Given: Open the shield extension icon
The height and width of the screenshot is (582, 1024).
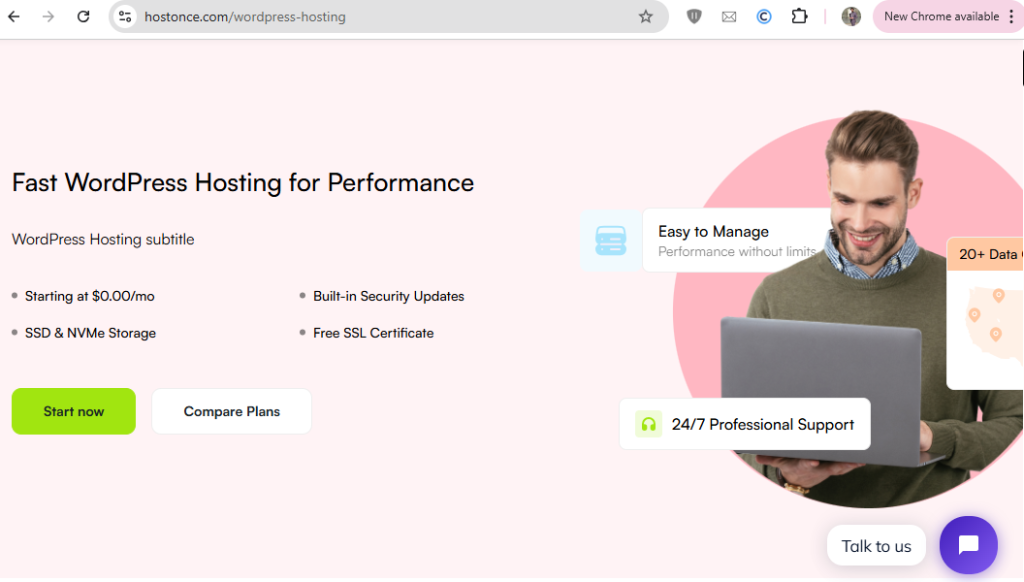Looking at the screenshot, I should [x=694, y=17].
